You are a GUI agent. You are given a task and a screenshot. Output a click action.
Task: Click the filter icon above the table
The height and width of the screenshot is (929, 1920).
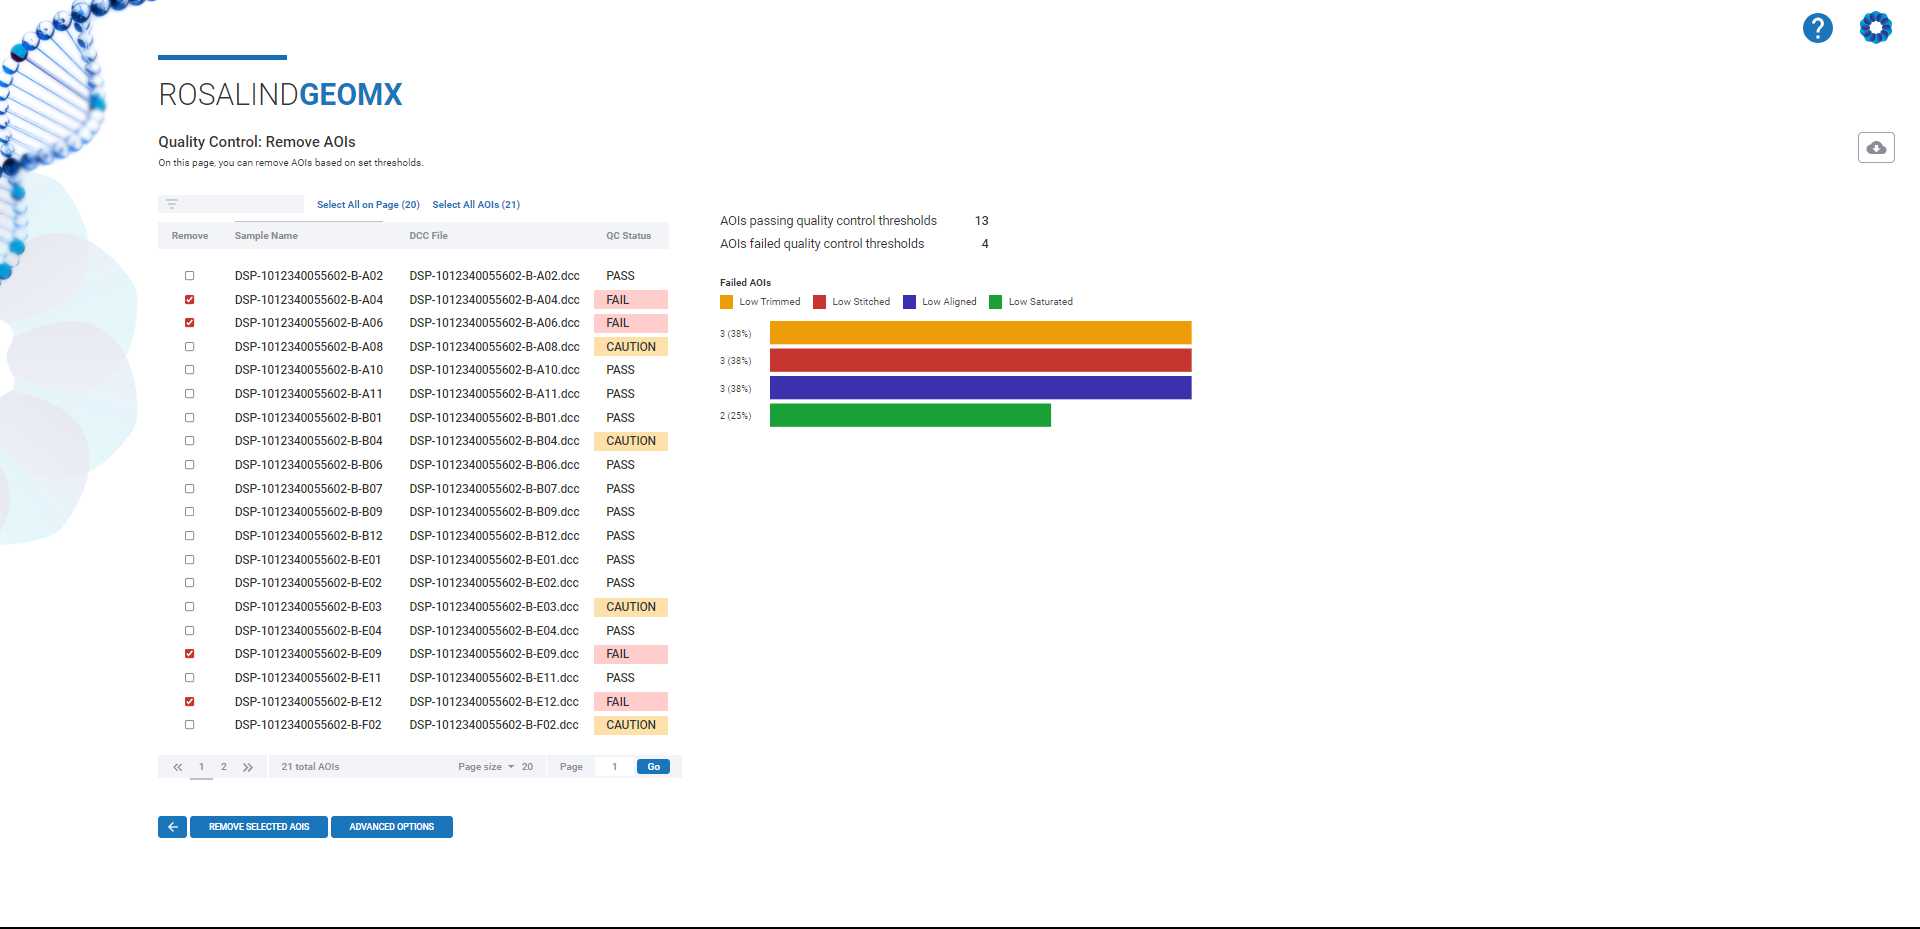tap(172, 204)
